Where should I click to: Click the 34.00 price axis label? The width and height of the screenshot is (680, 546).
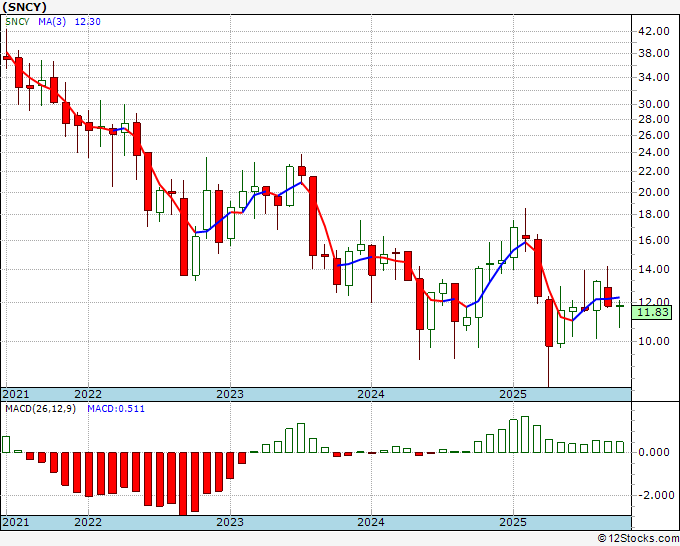pos(654,77)
